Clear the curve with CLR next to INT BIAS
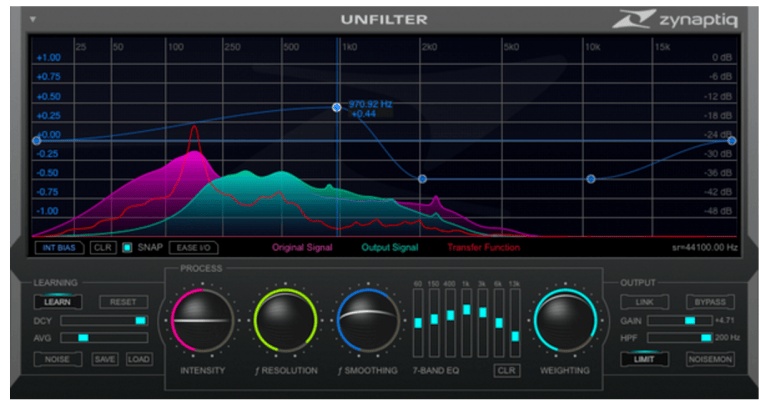Image resolution: width=768 pixels, height=408 pixels. point(103,248)
